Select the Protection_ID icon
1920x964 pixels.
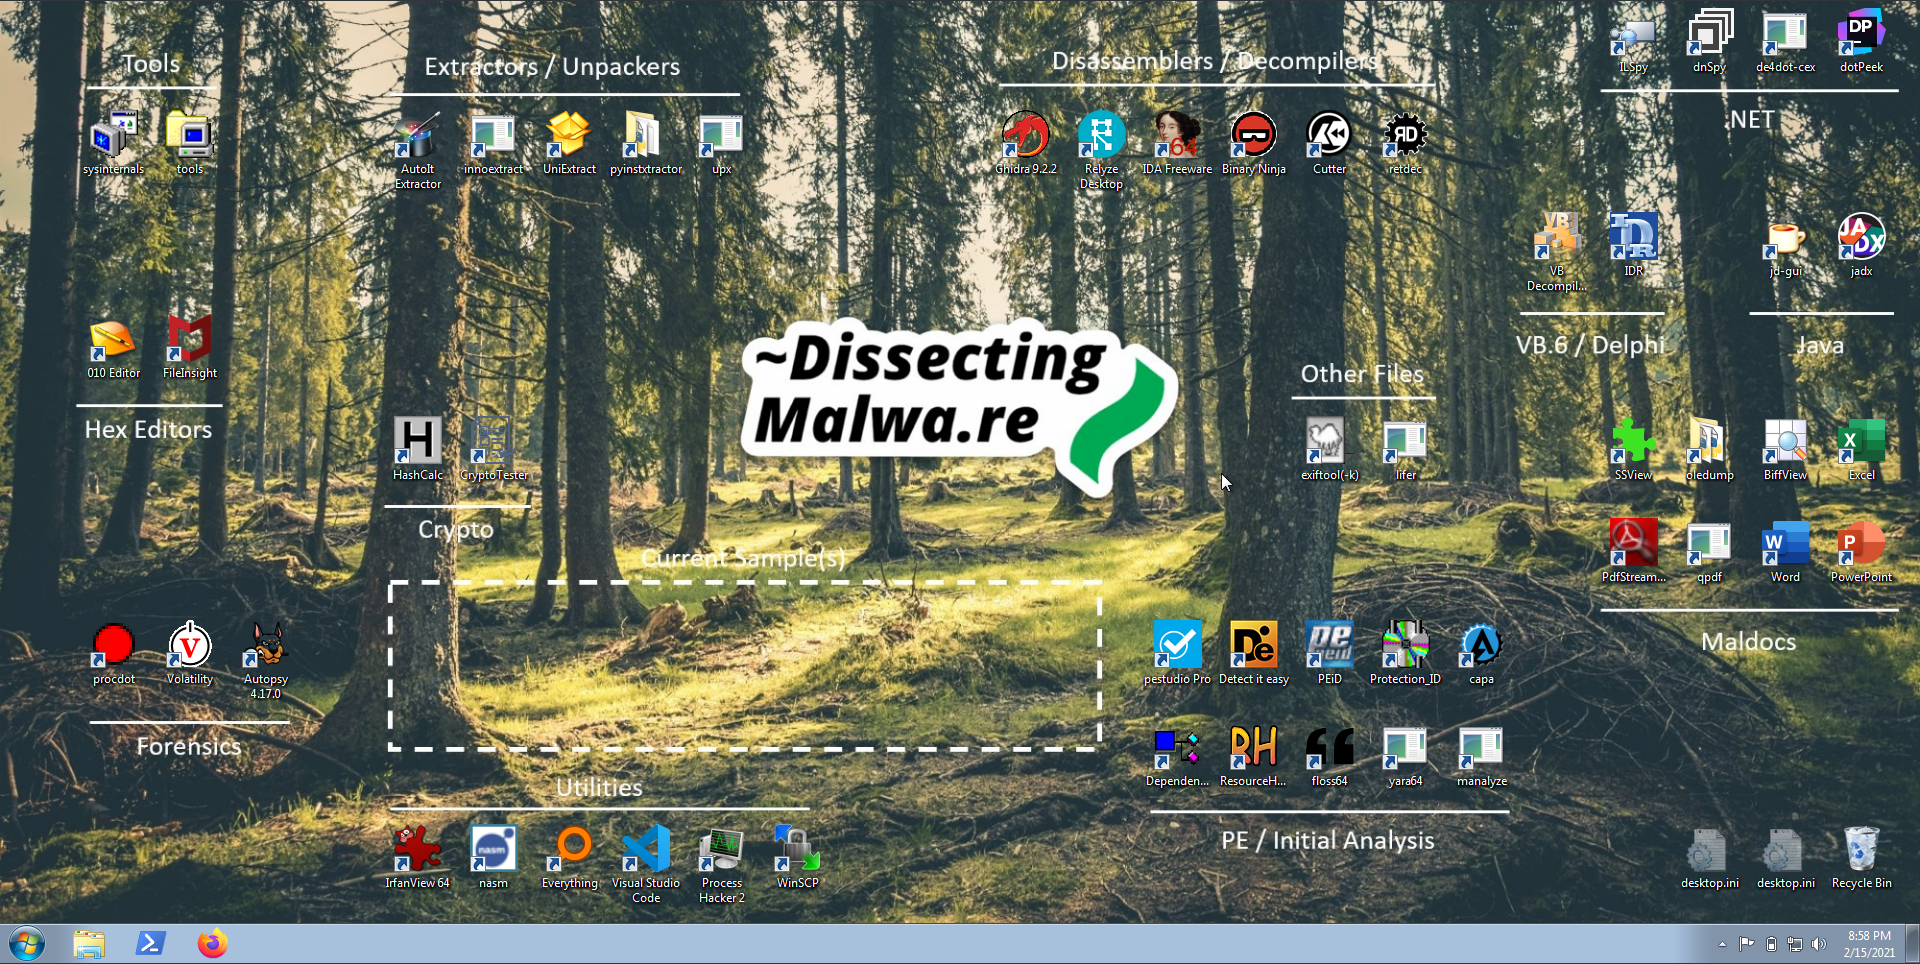tap(1405, 653)
